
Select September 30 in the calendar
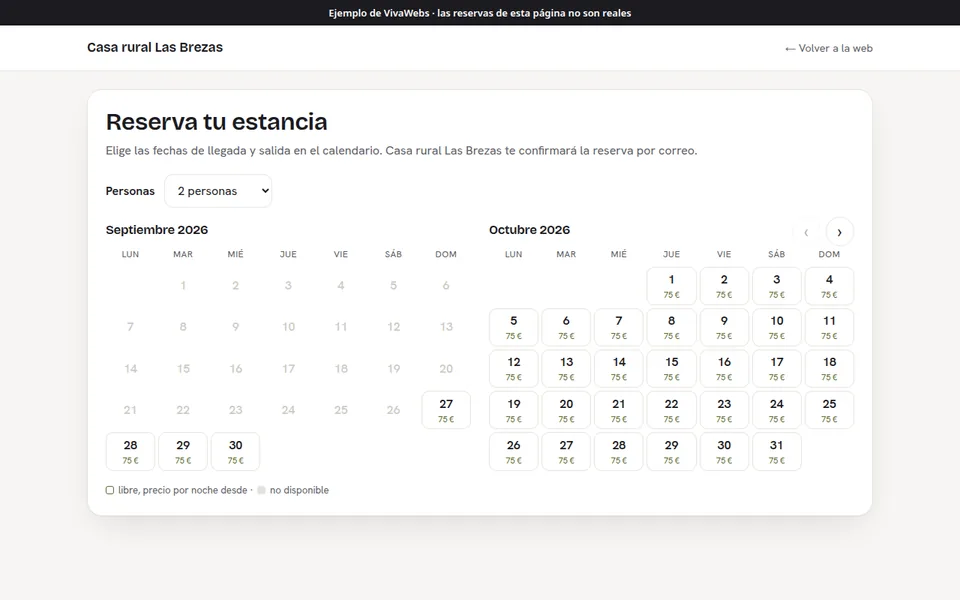(x=236, y=452)
